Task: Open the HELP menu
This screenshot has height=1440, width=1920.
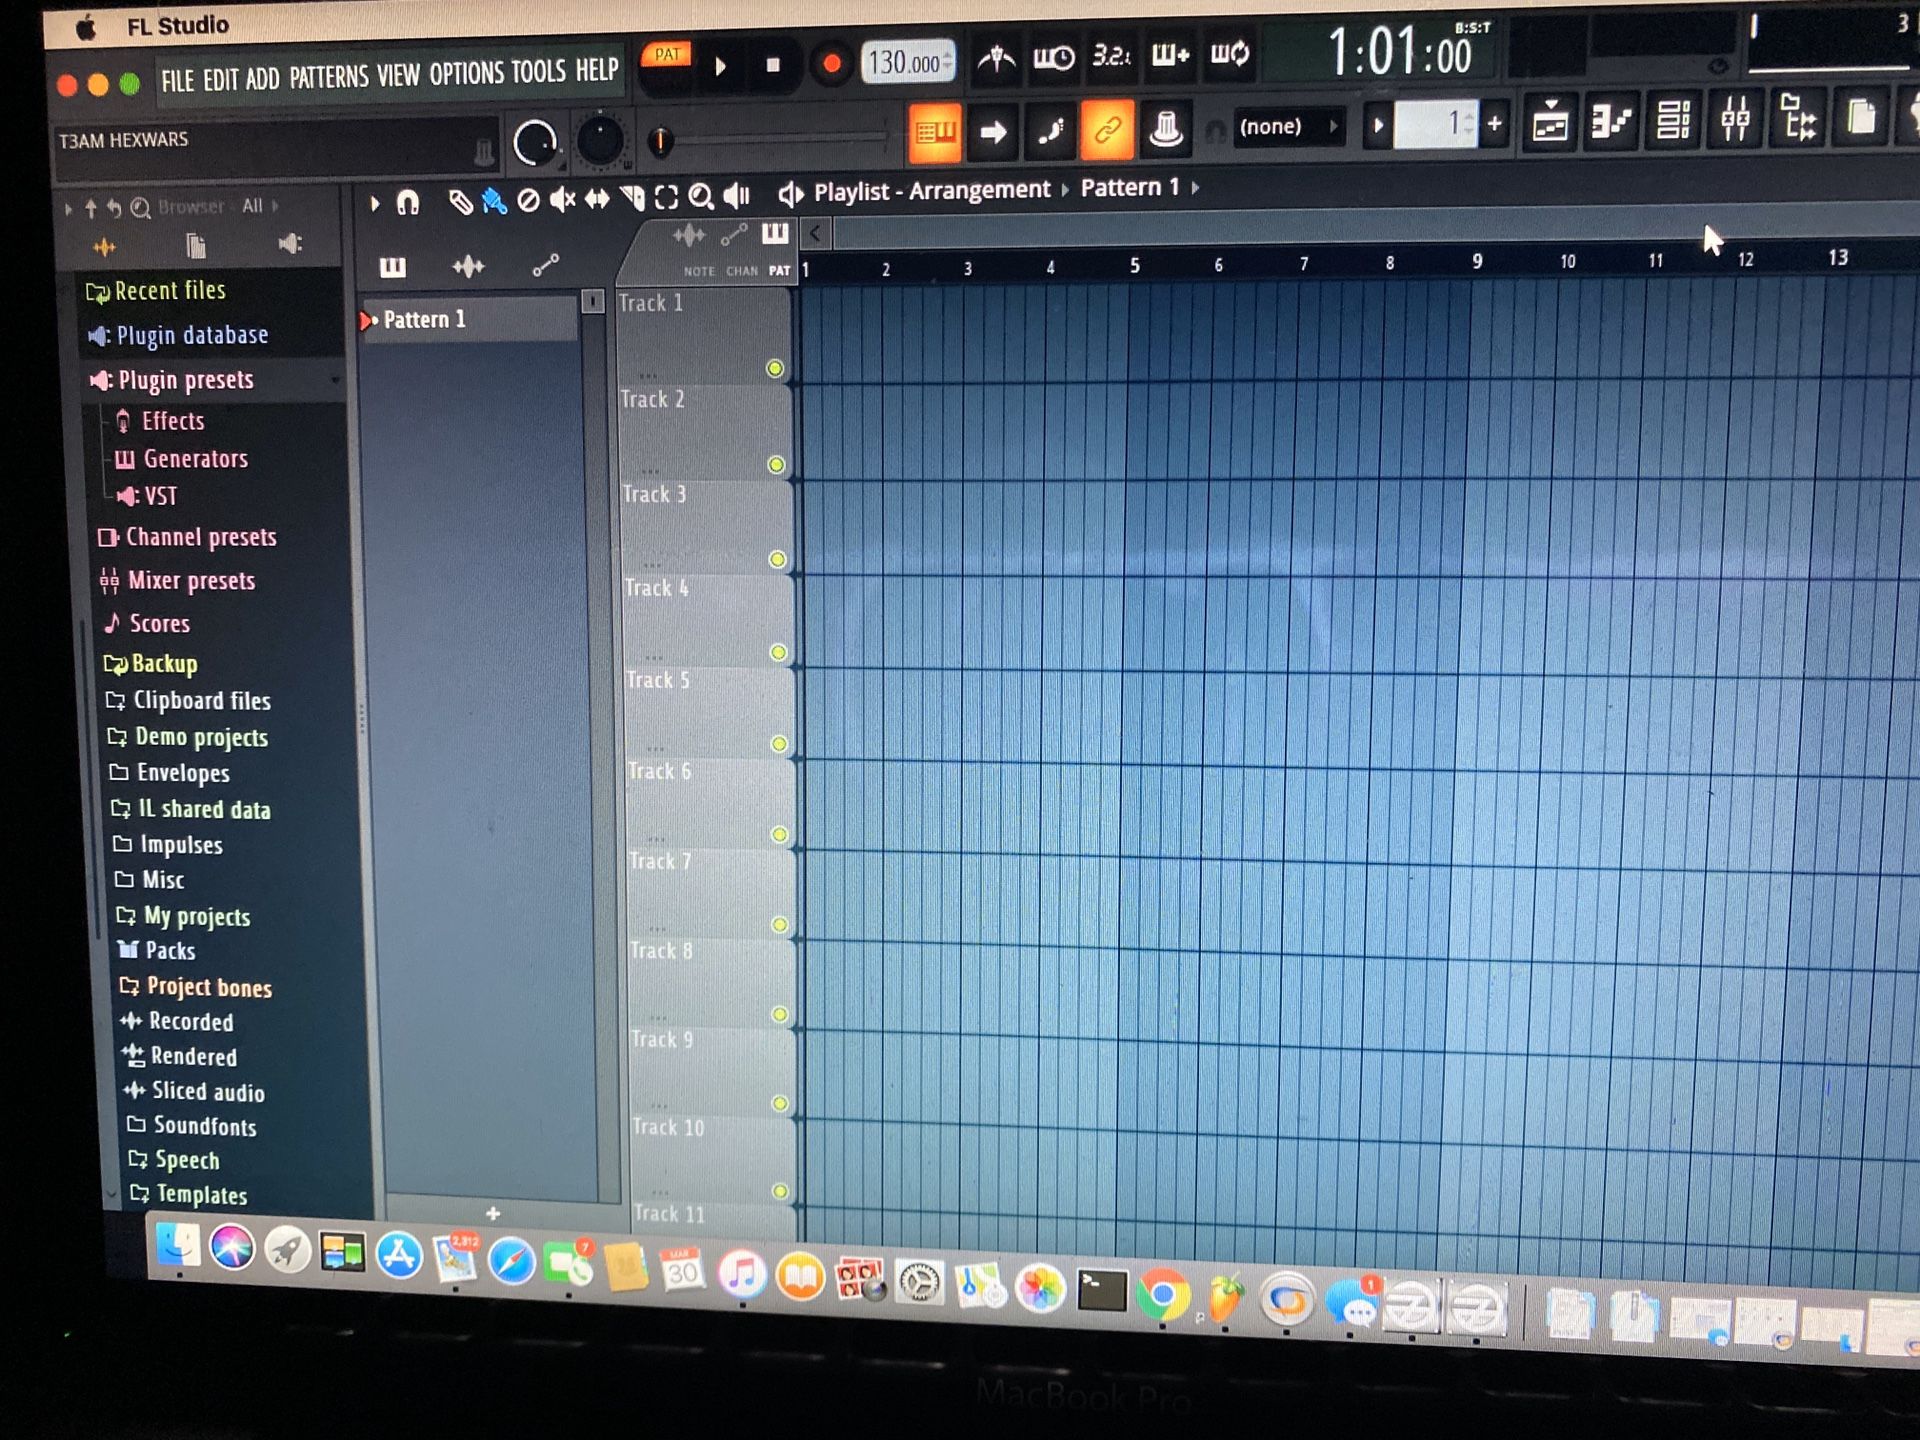Action: pos(597,70)
